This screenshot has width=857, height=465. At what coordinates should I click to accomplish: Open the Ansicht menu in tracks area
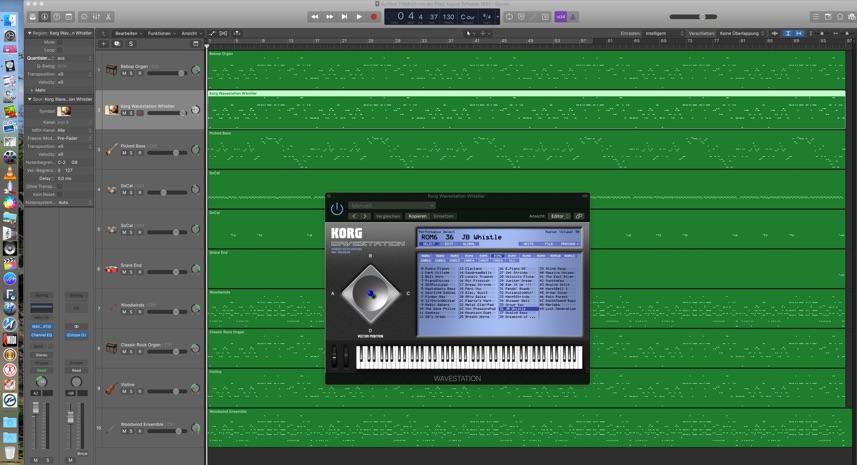(191, 33)
